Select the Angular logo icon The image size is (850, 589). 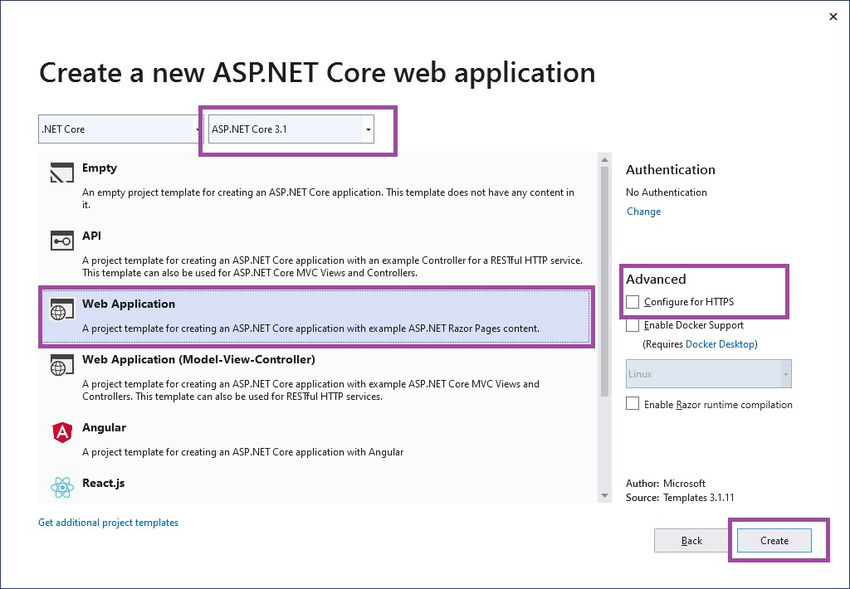(x=62, y=432)
